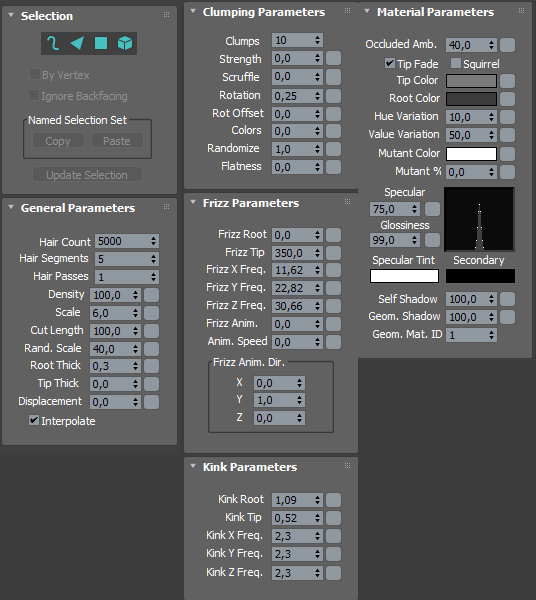Image resolution: width=536 pixels, height=600 pixels.
Task: Collapse the General Parameters rollout
Action: [11, 207]
